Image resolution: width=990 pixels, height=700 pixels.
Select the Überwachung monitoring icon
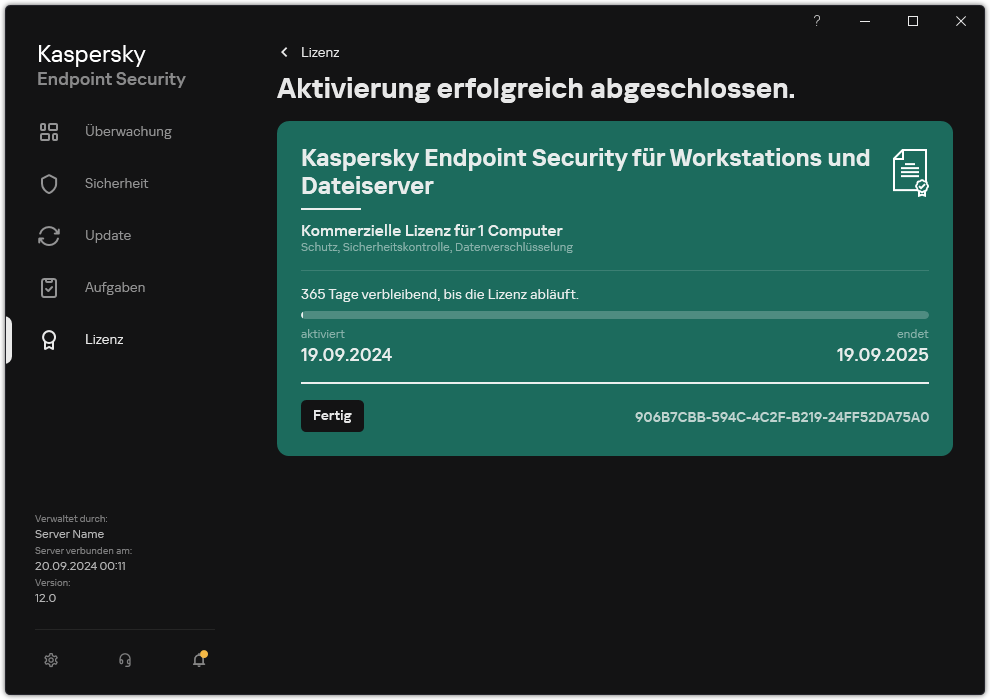(x=49, y=131)
